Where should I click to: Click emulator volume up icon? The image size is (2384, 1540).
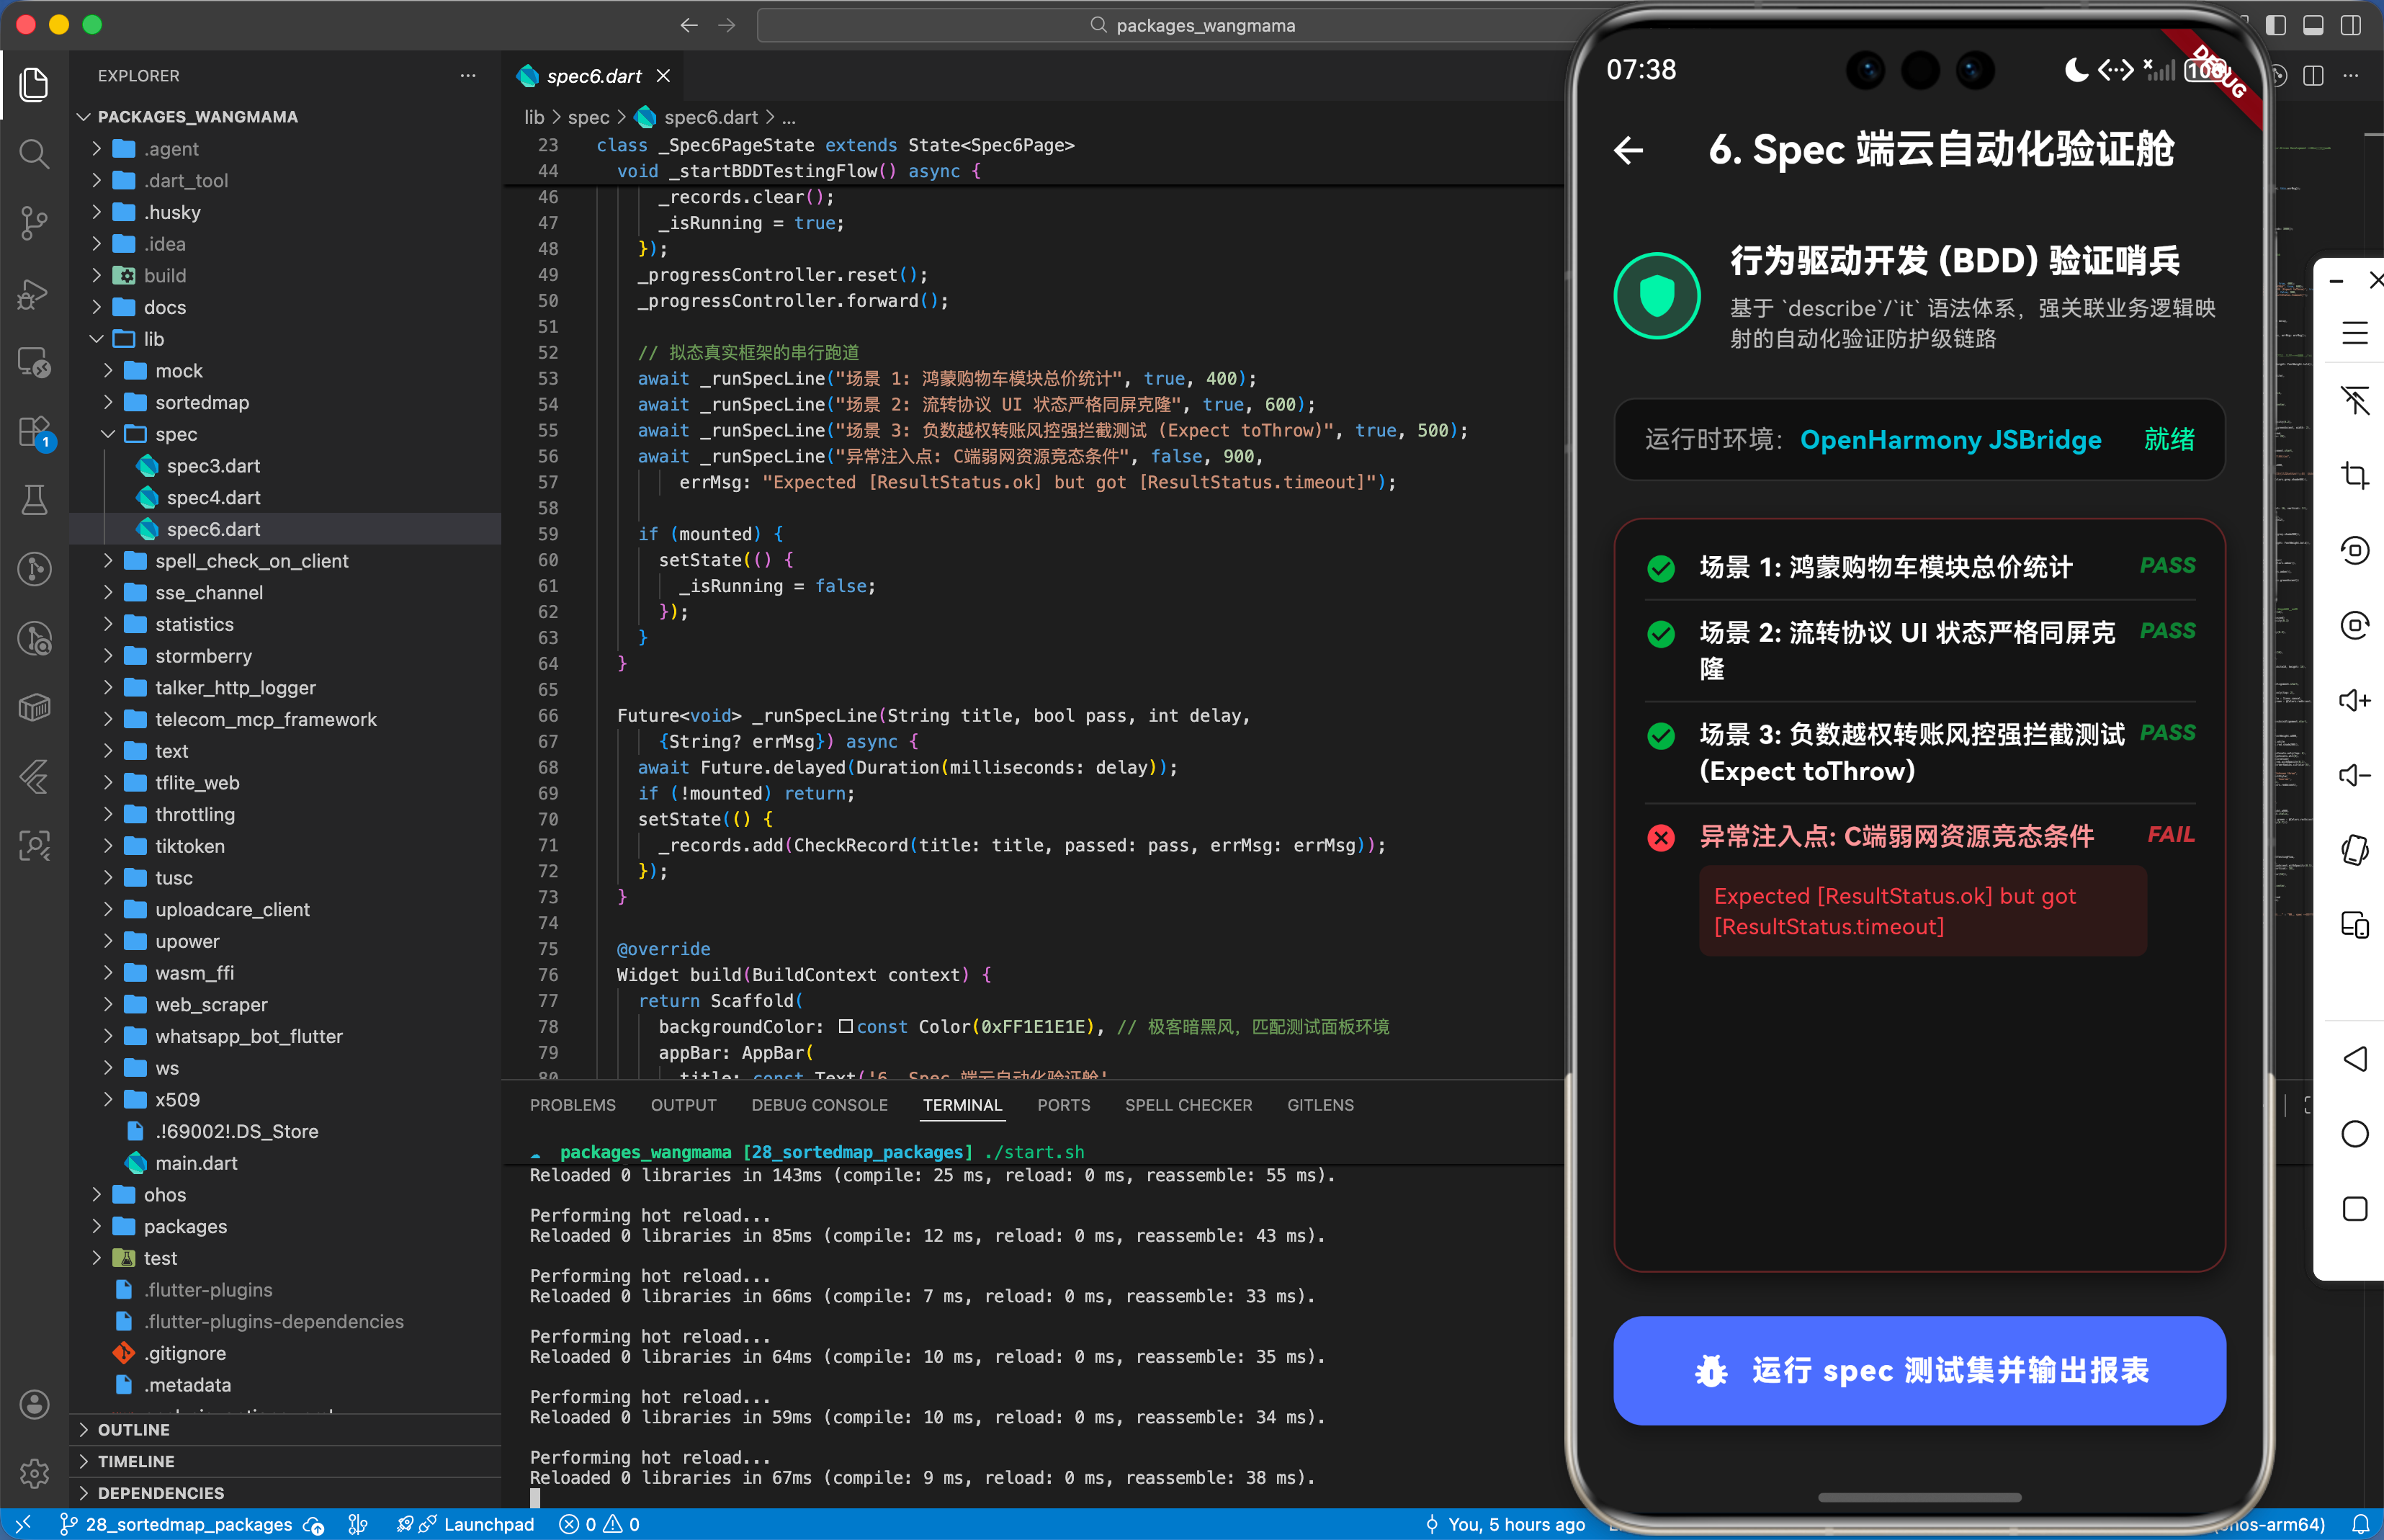click(2354, 700)
